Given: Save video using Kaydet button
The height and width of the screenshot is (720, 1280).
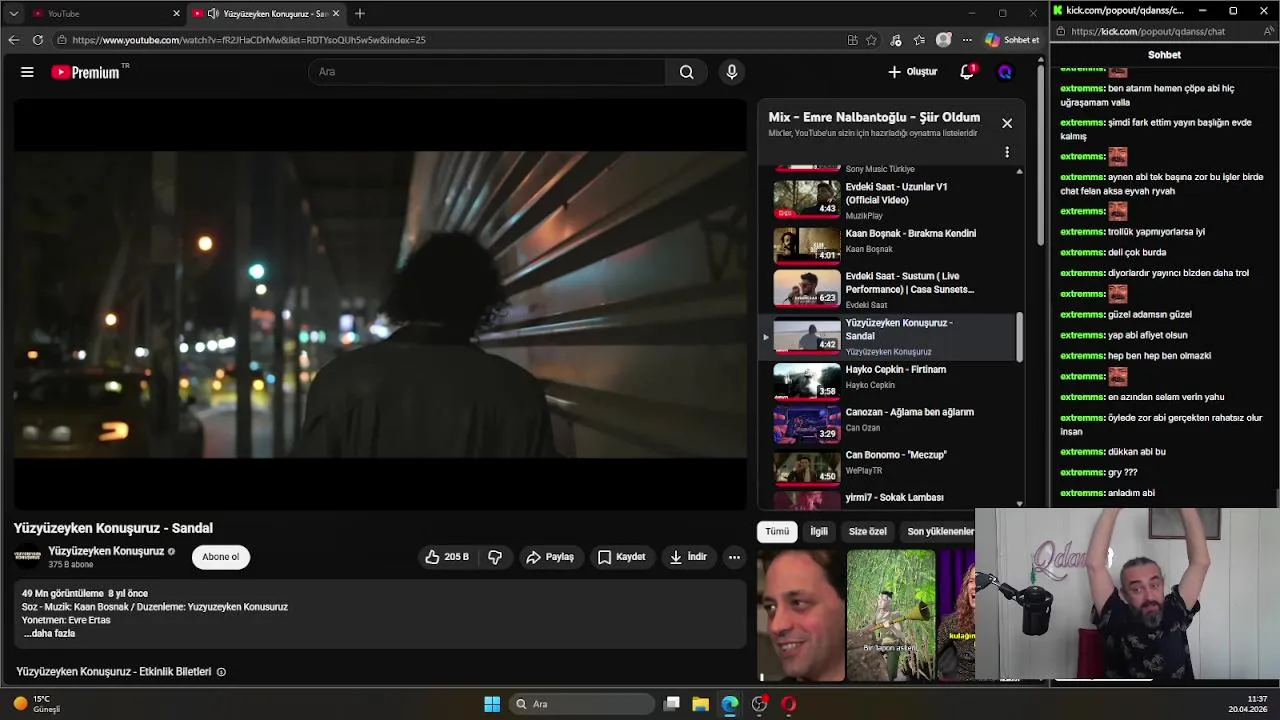Looking at the screenshot, I should [621, 557].
